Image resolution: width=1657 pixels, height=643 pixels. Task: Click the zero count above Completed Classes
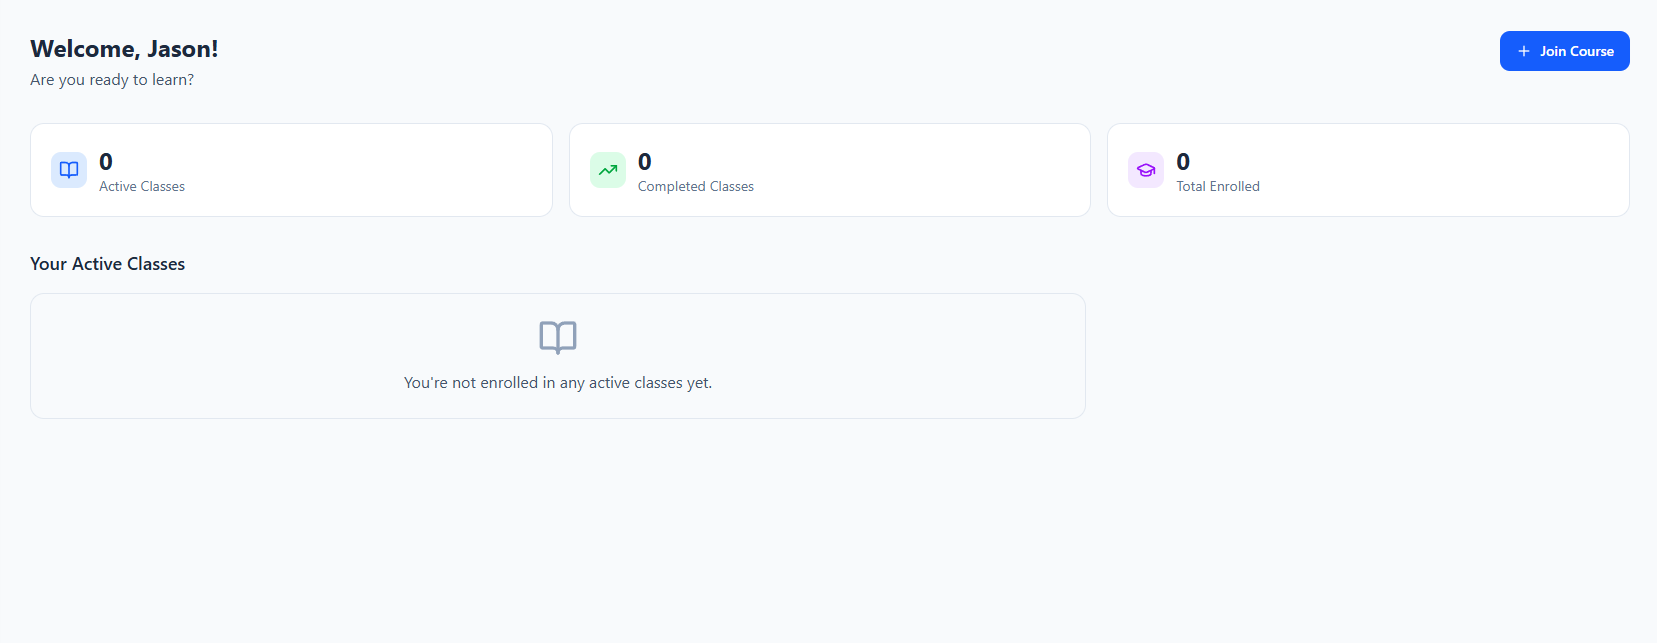[x=645, y=162]
